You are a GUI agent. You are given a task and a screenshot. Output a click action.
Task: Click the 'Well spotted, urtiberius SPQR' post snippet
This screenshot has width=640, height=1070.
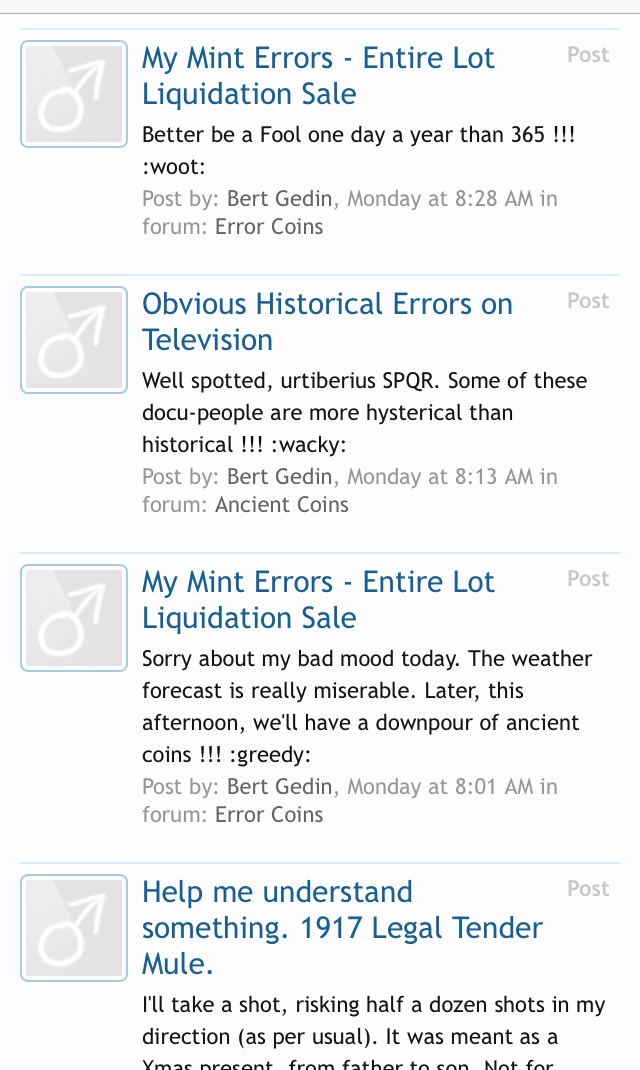(364, 412)
